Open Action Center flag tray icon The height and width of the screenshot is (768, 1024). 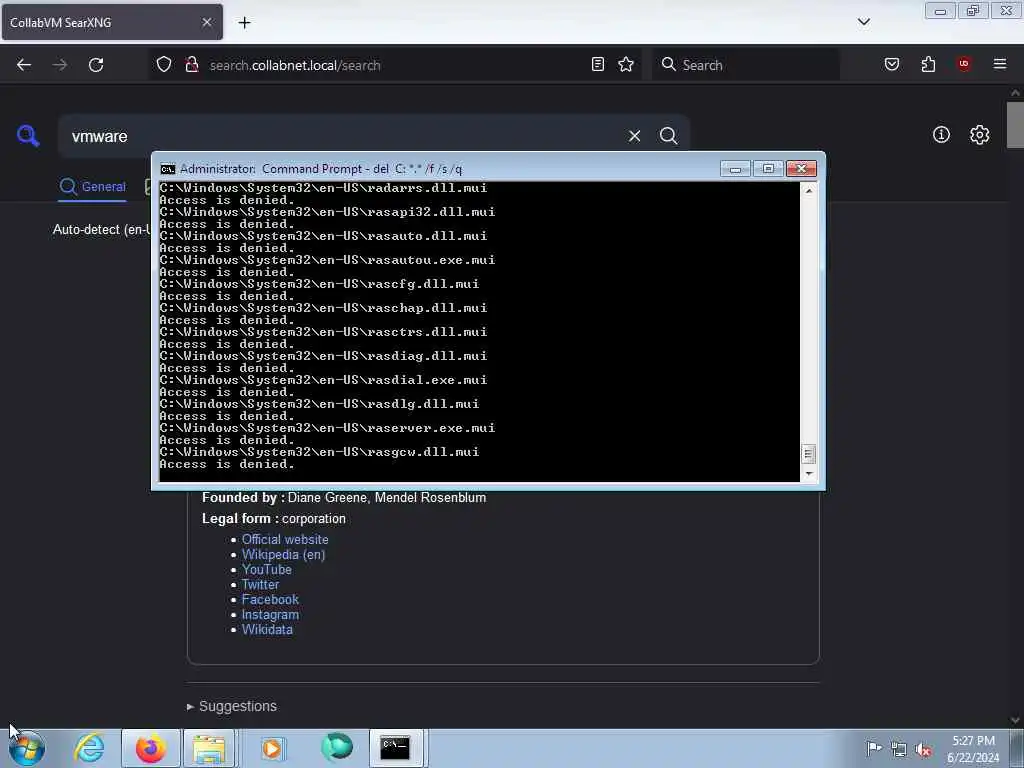[874, 748]
